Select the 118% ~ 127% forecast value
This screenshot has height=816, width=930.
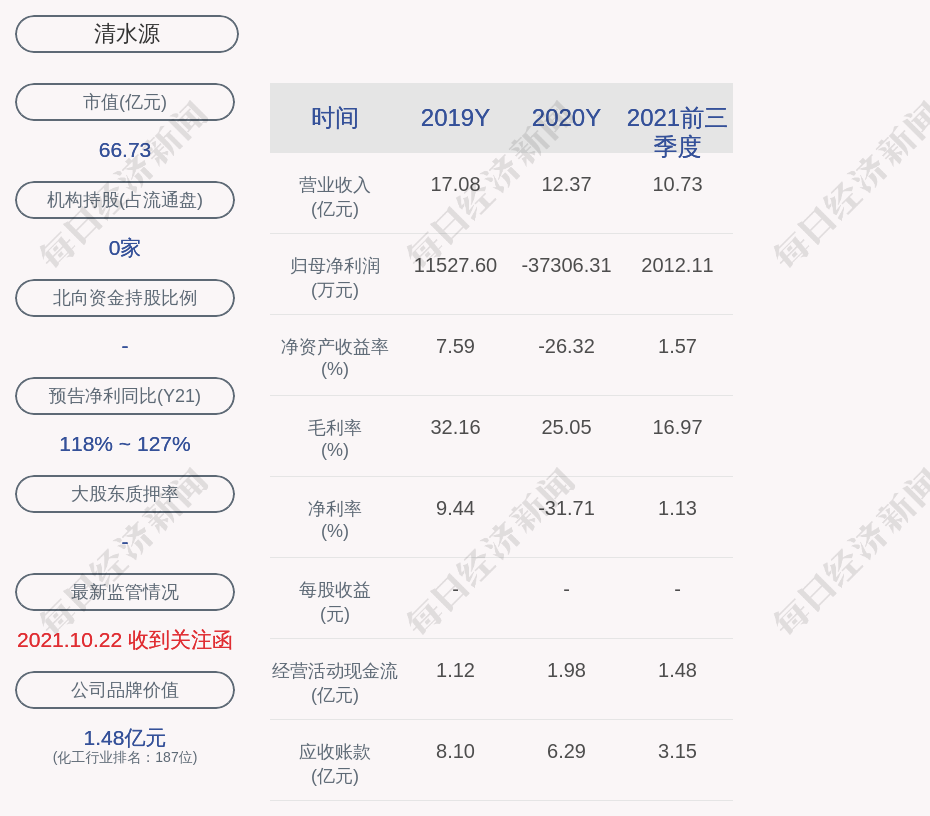[x=125, y=444]
